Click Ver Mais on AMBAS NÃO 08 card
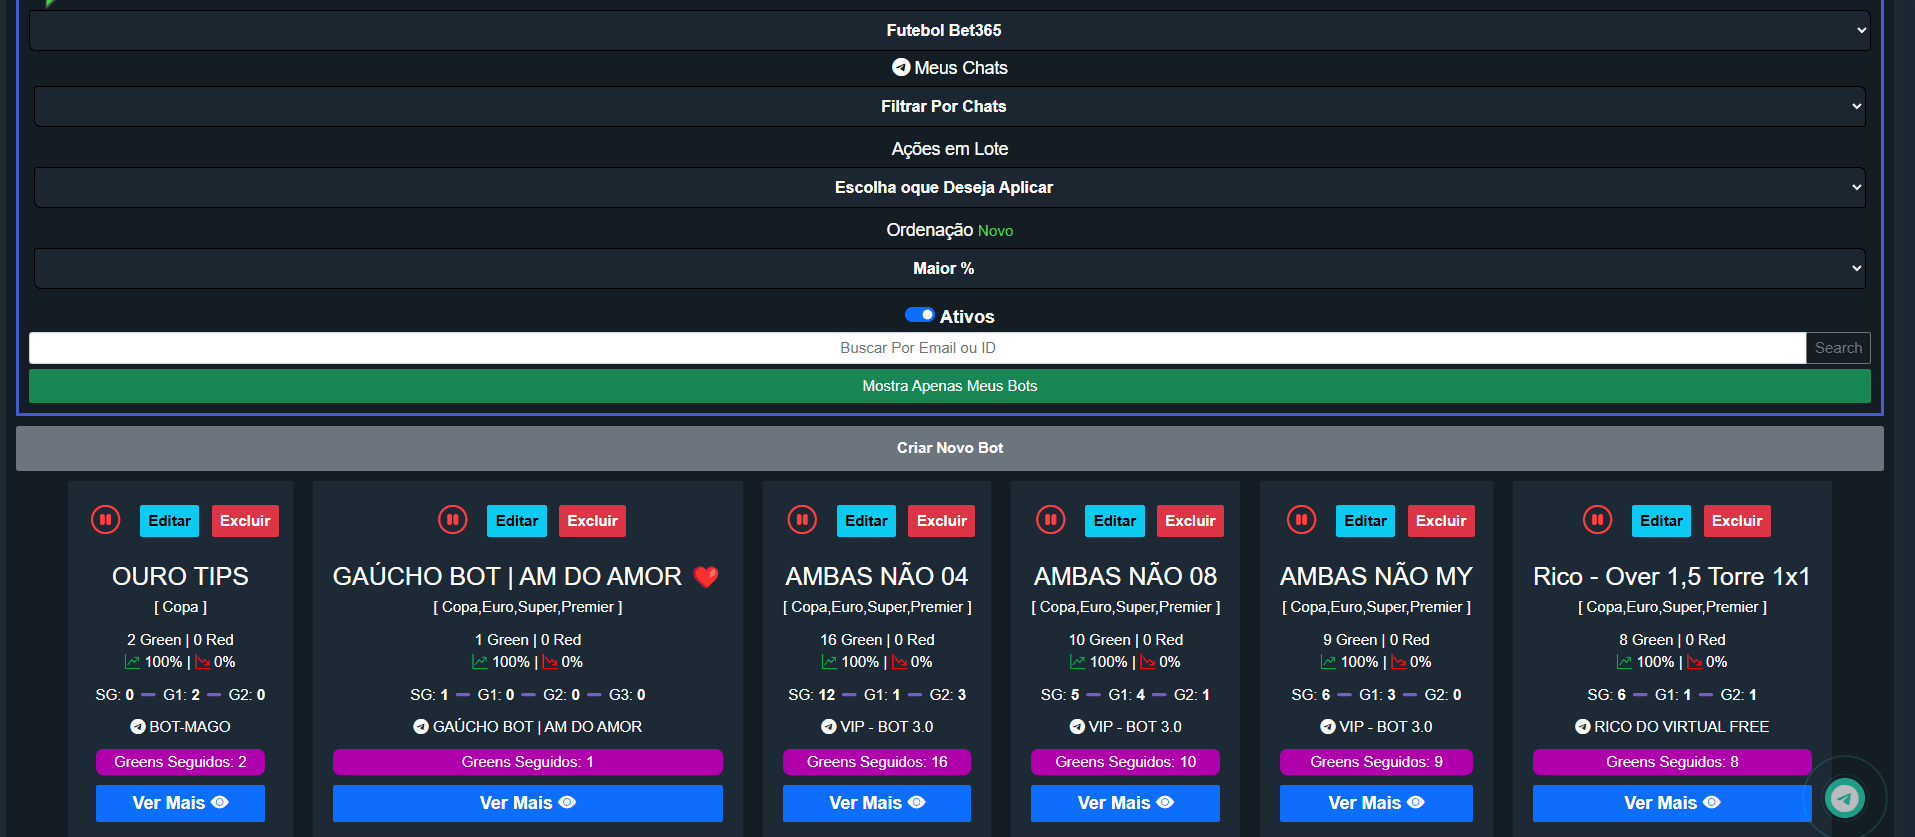 1125,803
